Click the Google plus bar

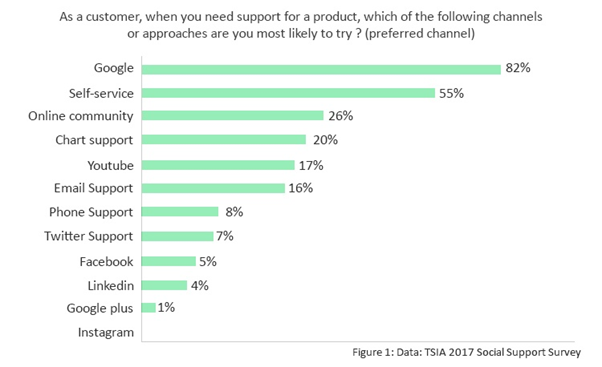149,307
